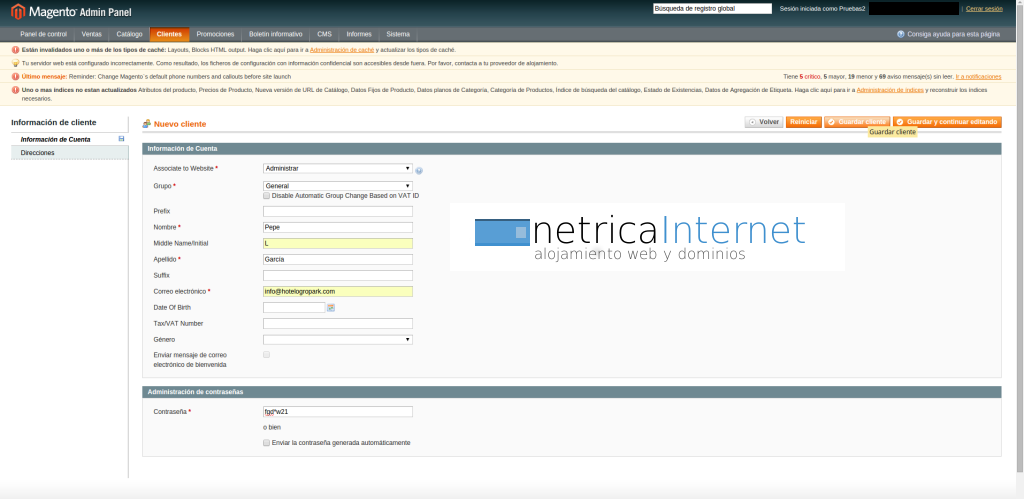Open the Administración de índices link
Image resolution: width=1024 pixels, height=499 pixels.
(x=890, y=90)
